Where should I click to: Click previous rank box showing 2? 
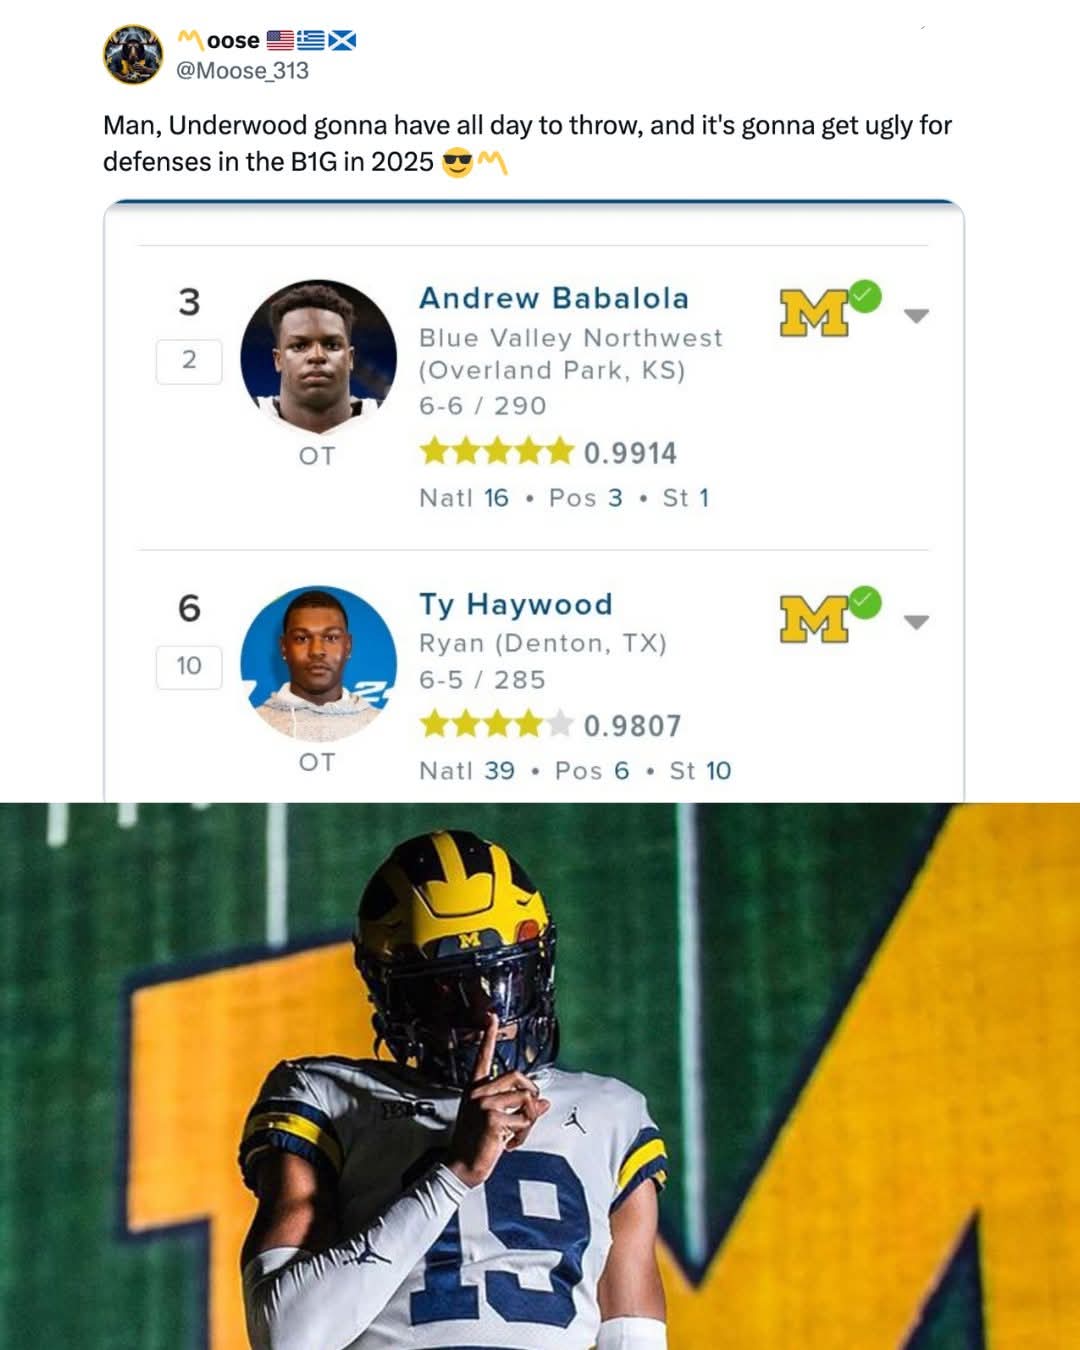coord(189,360)
